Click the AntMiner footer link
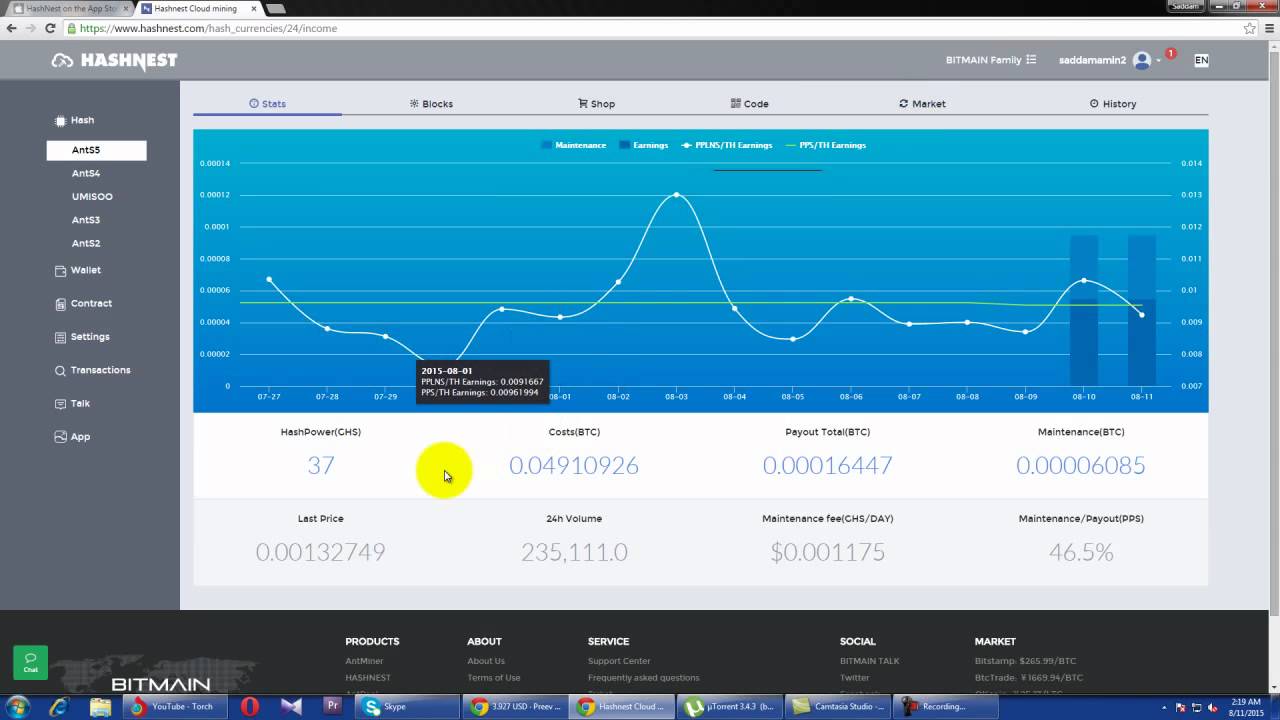Screen dimensions: 1280x720 point(364,661)
